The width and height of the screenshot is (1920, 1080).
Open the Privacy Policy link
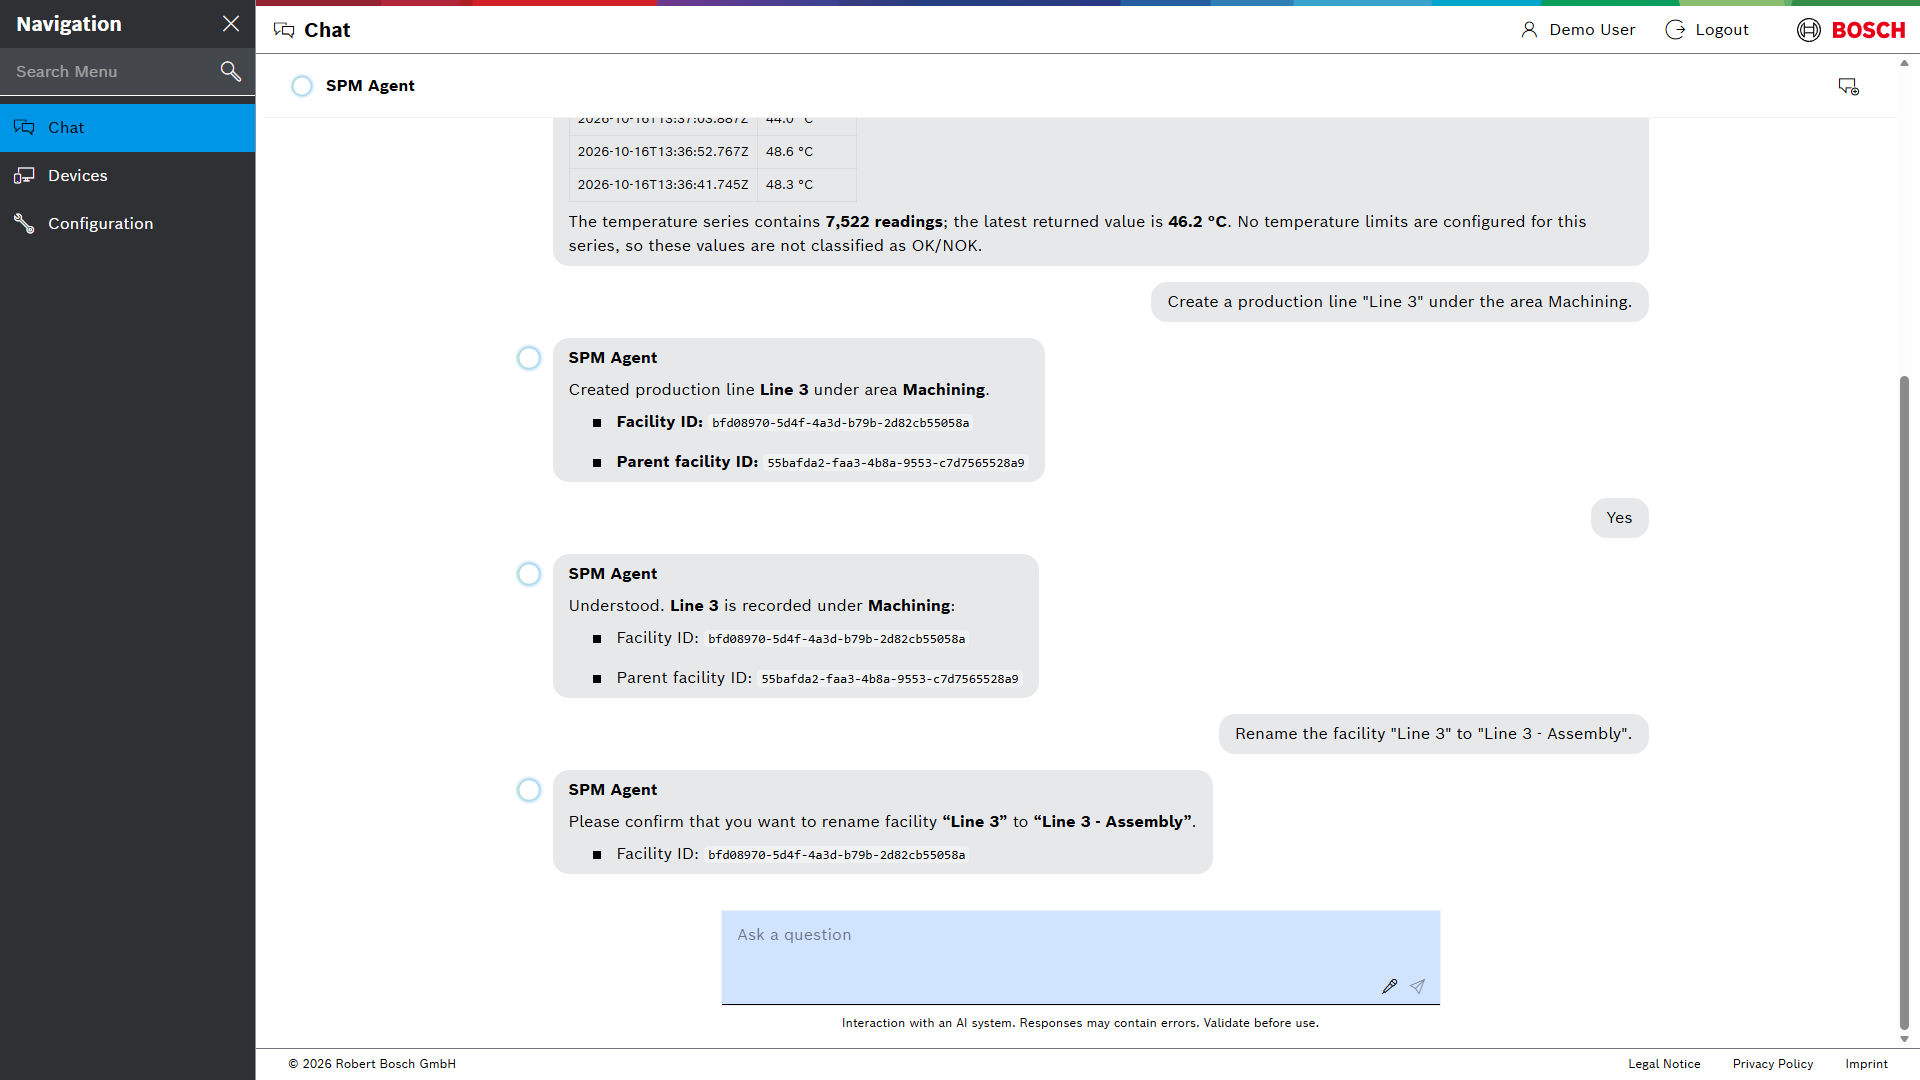pos(1773,1064)
